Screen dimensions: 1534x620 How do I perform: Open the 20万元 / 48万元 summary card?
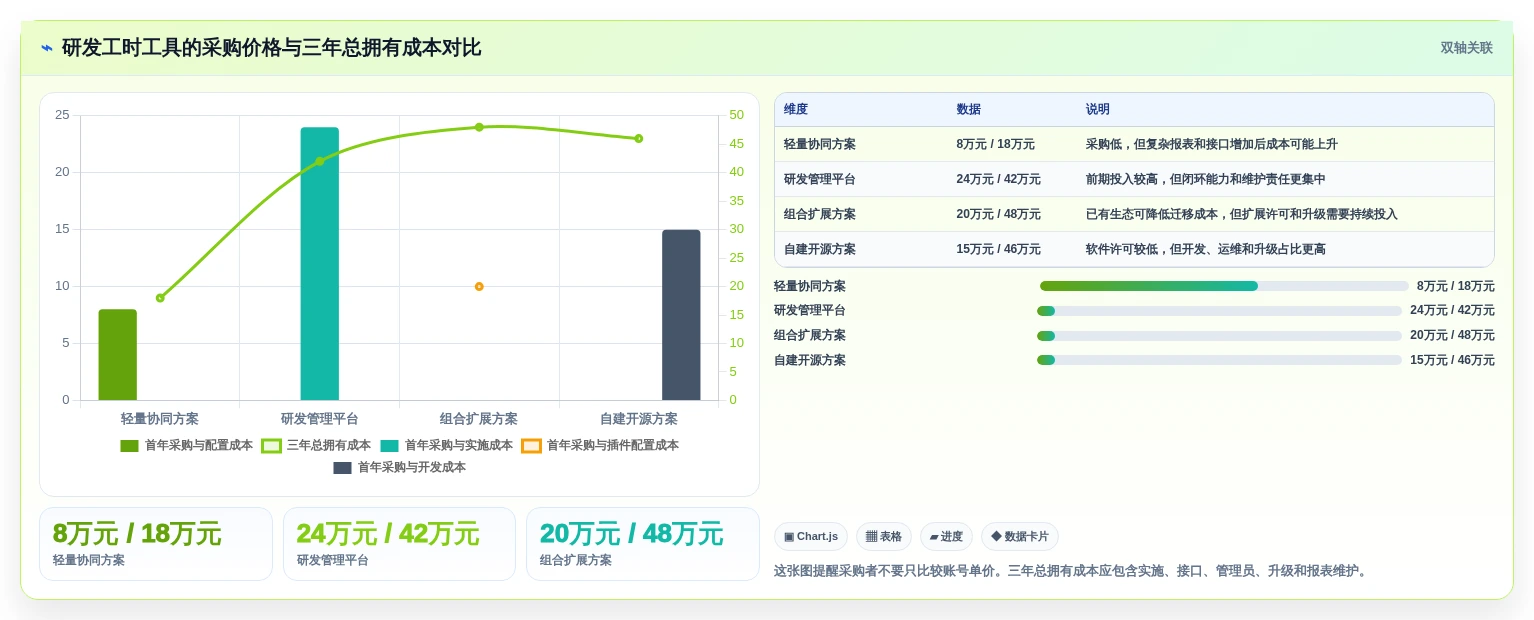pyautogui.click(x=643, y=544)
